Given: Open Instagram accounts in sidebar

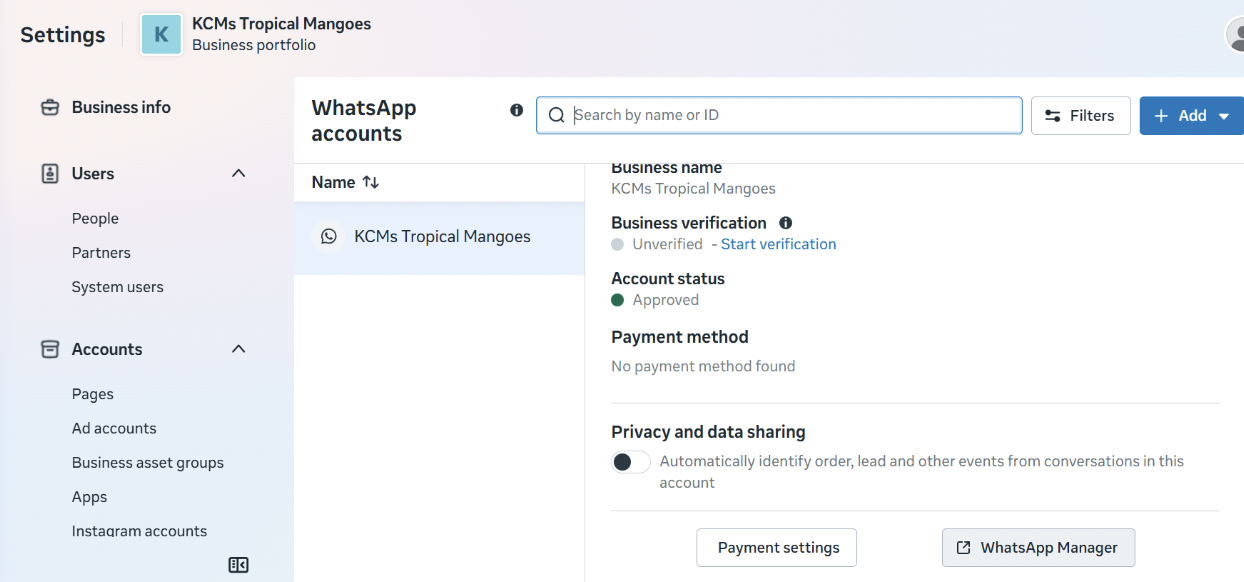Looking at the screenshot, I should tap(139, 531).
